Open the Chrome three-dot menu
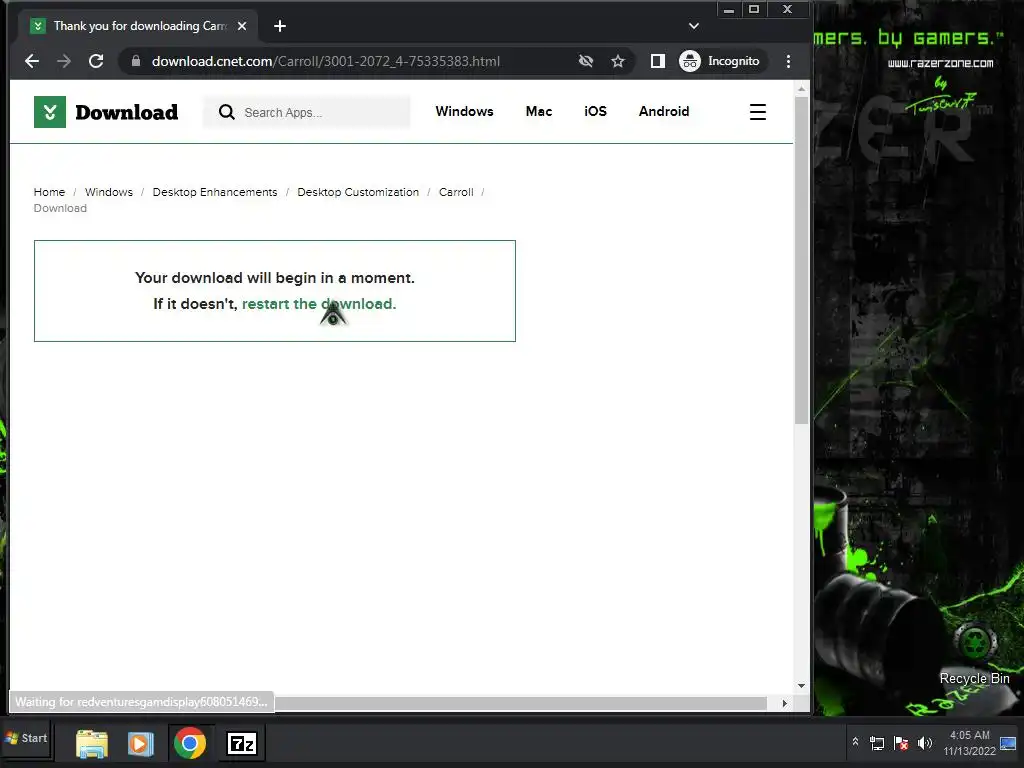 788,61
